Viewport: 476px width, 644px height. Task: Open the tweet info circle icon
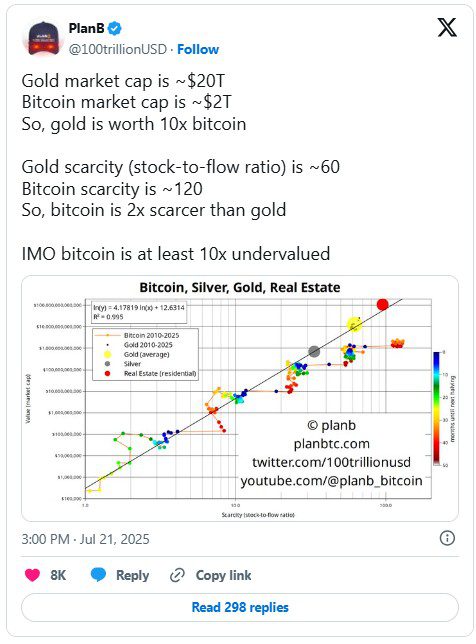point(447,538)
